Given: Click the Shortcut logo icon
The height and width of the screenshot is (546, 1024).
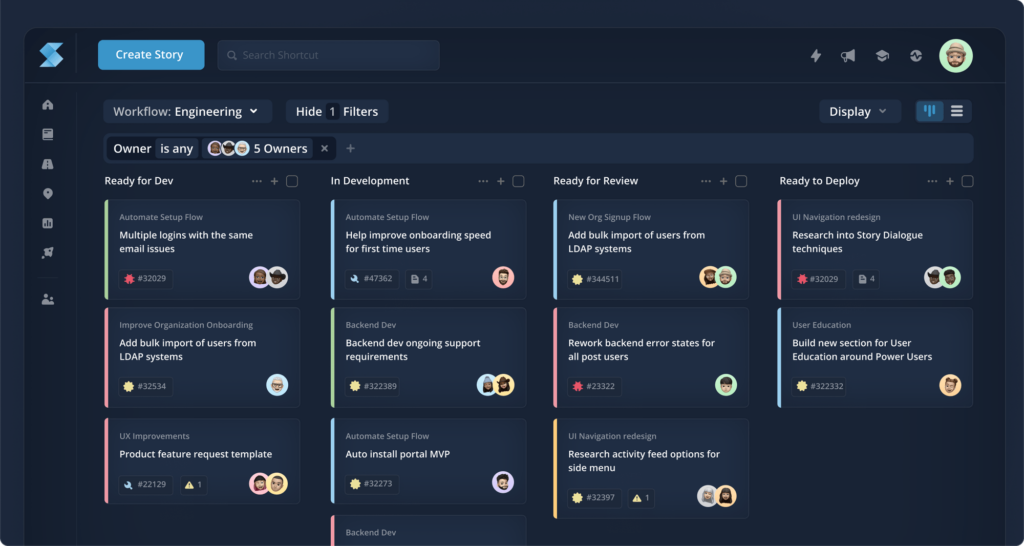Looking at the screenshot, I should coord(51,55).
